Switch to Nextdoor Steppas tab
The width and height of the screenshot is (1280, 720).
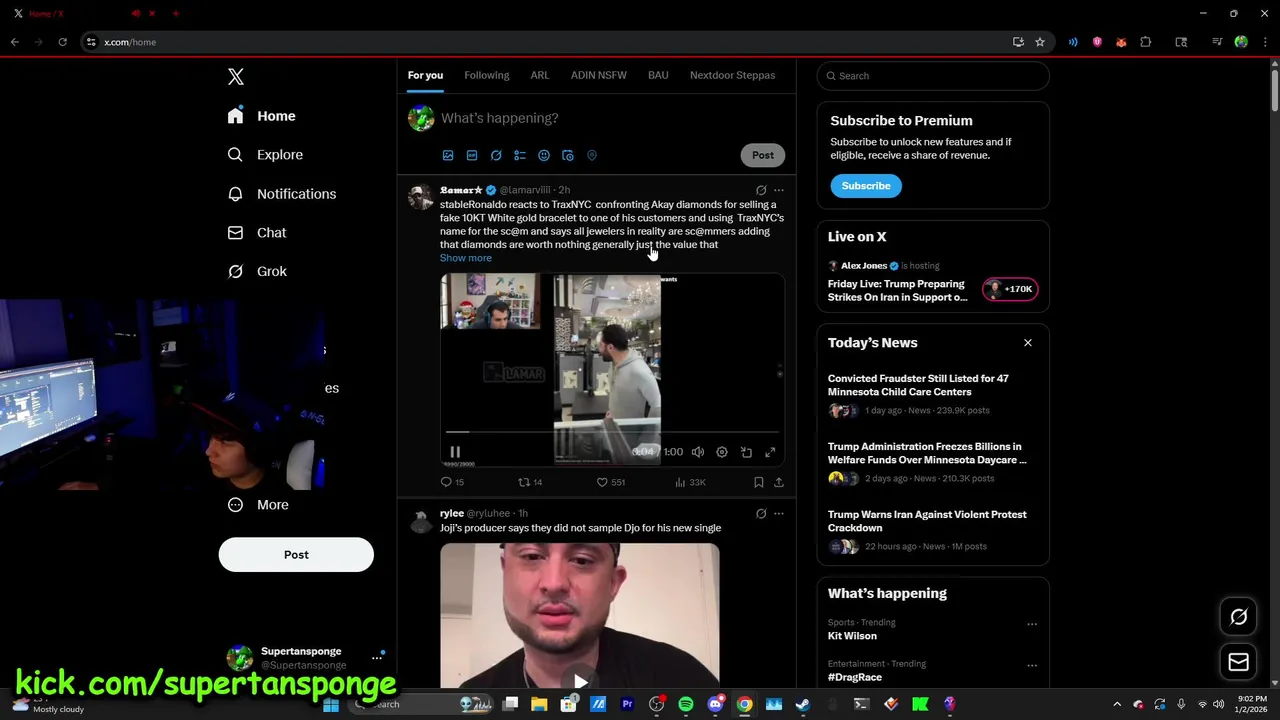click(732, 75)
